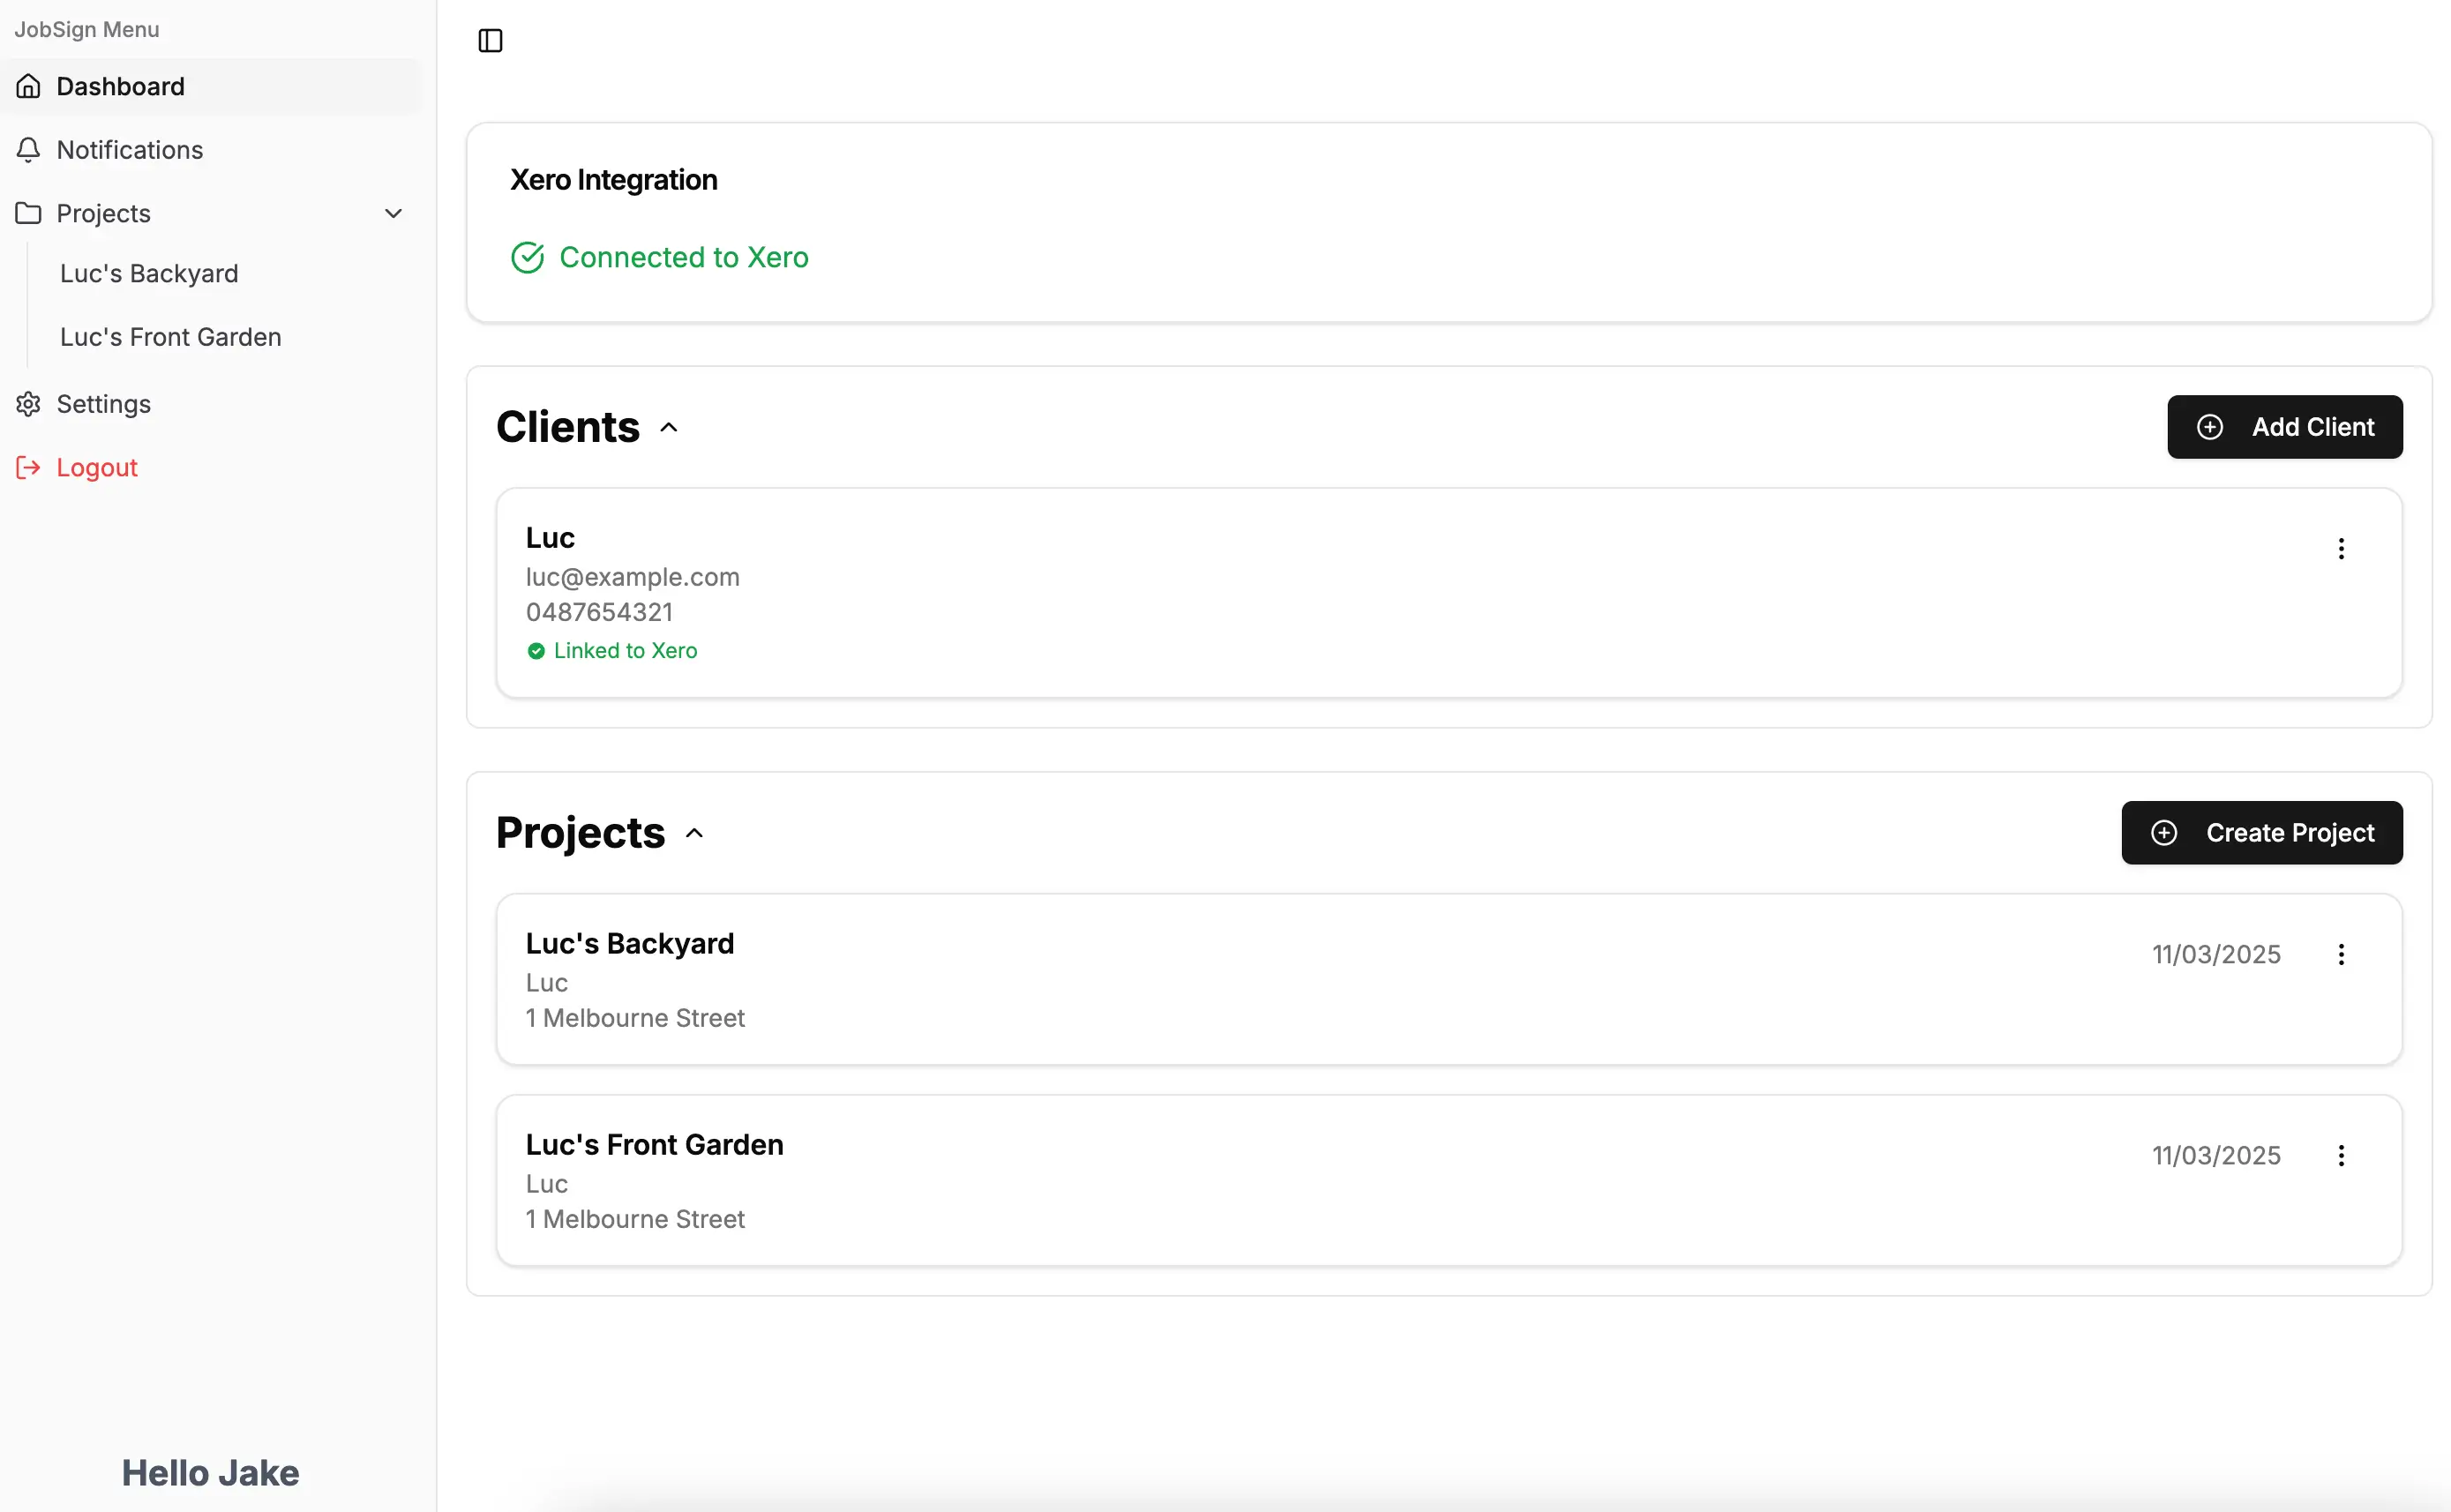This screenshot has width=2451, height=1512.
Task: Click the Dashboard home icon
Action: (x=28, y=87)
